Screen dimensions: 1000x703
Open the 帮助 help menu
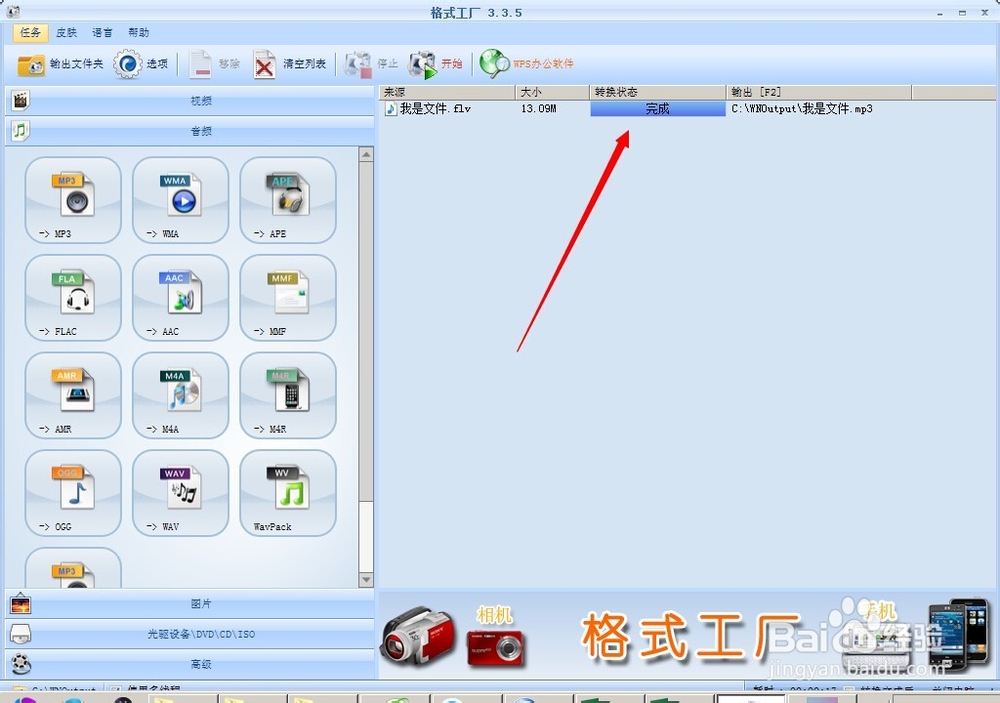[x=140, y=32]
